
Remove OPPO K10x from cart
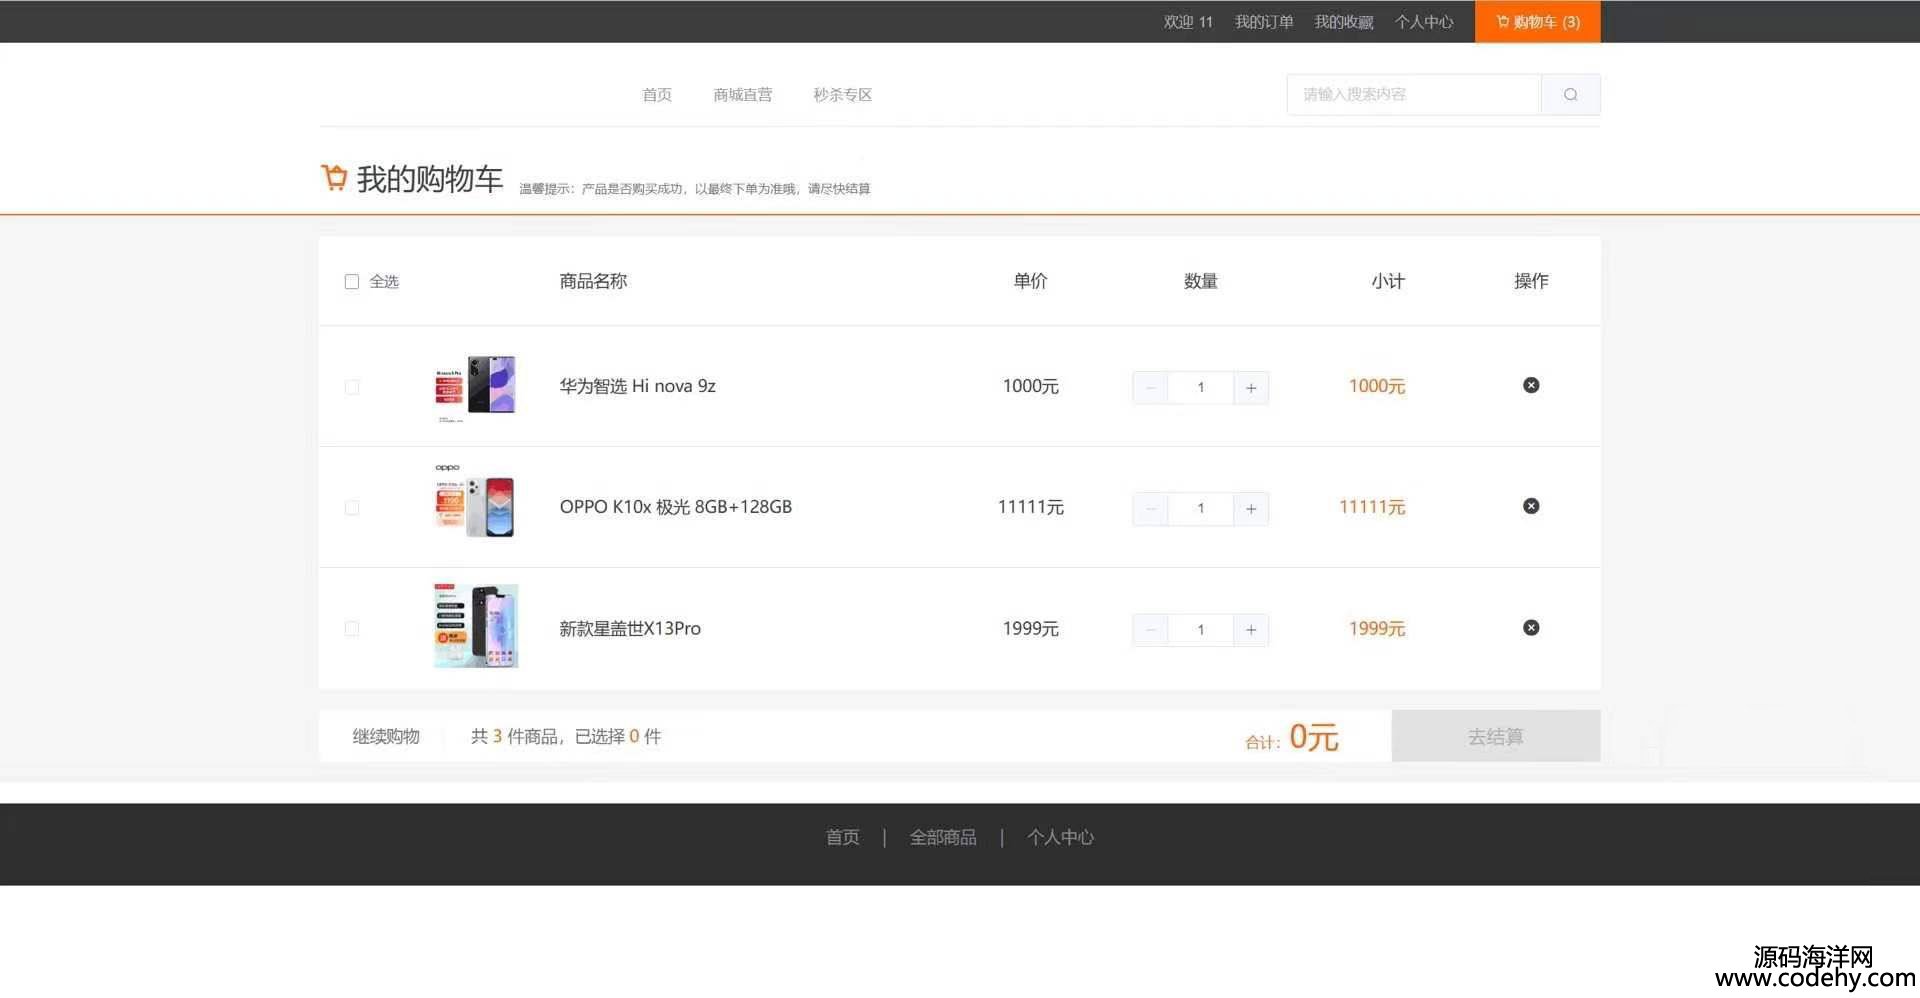point(1531,506)
